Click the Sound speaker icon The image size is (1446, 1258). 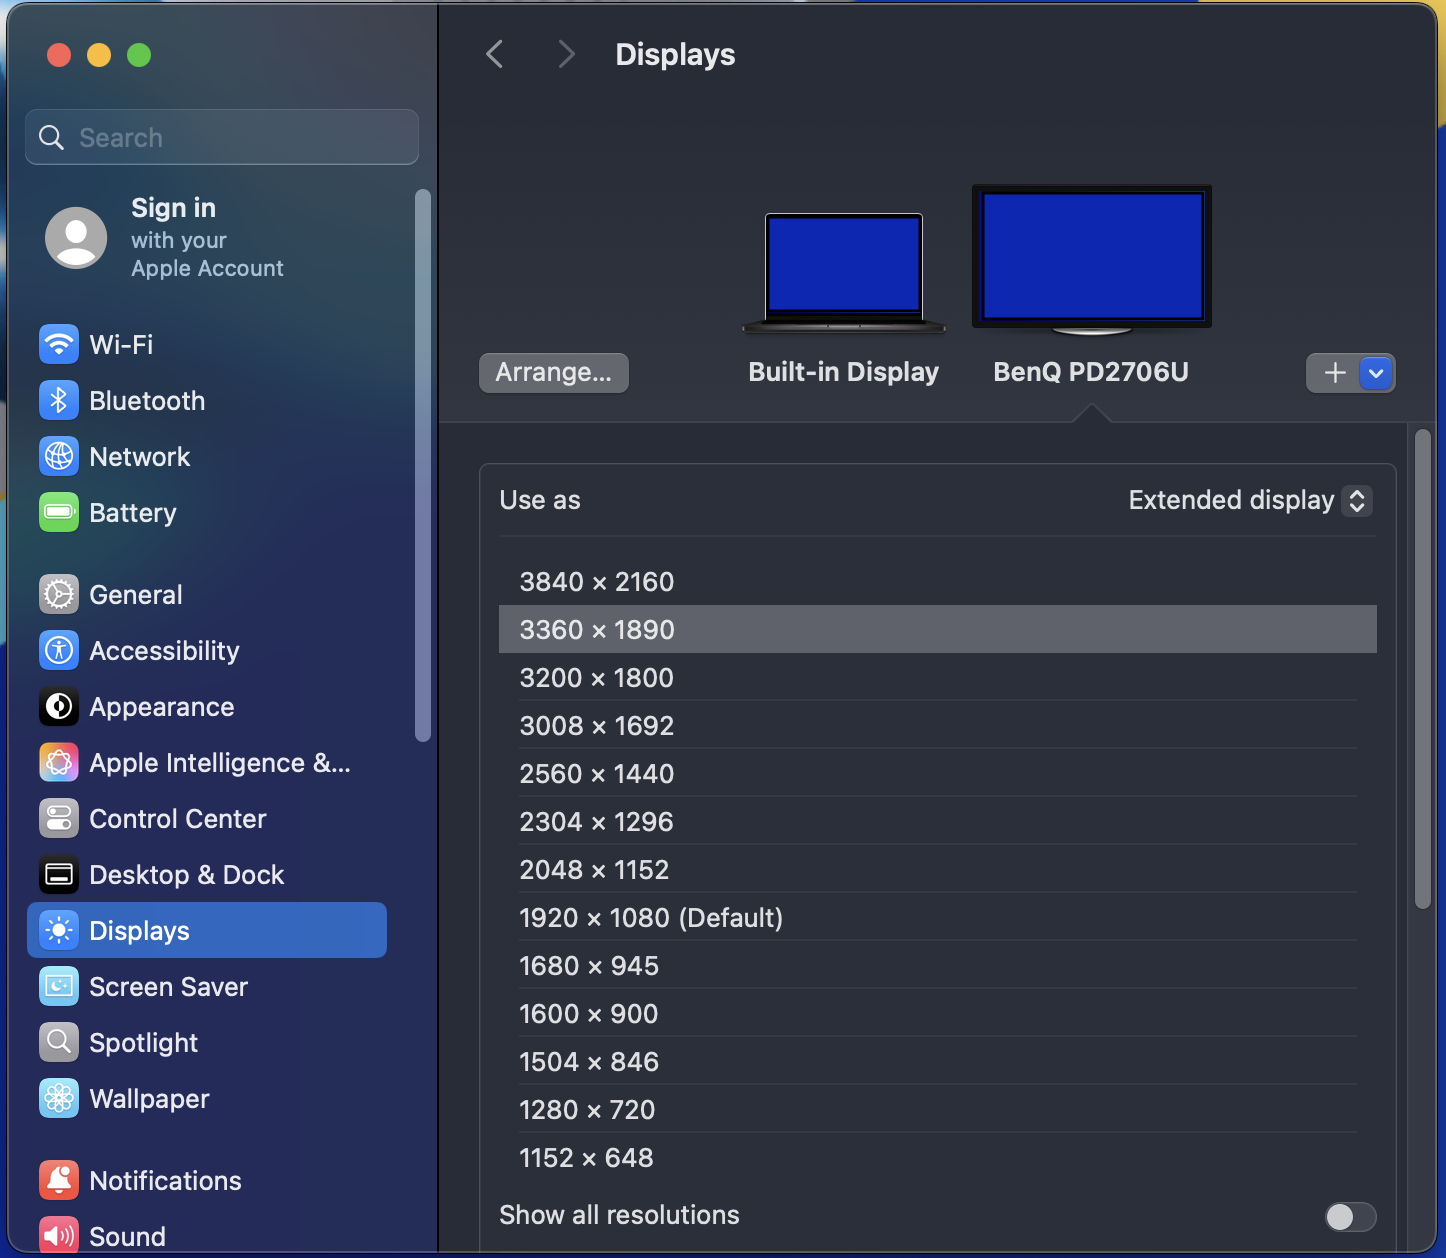pyautogui.click(x=59, y=1237)
